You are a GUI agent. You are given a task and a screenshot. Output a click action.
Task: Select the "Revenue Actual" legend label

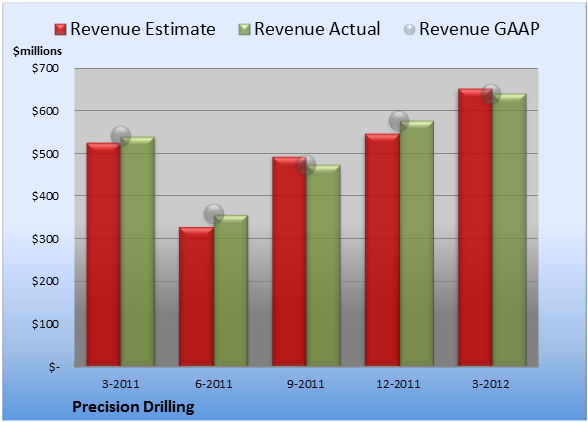pos(317,29)
